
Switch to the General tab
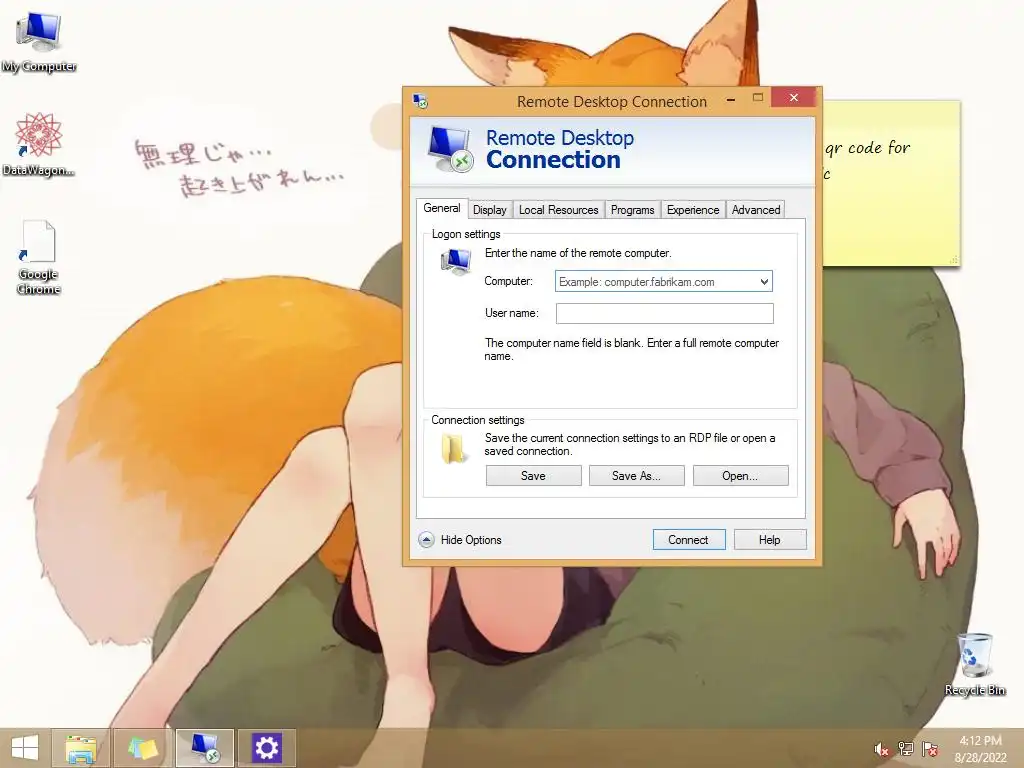441,208
